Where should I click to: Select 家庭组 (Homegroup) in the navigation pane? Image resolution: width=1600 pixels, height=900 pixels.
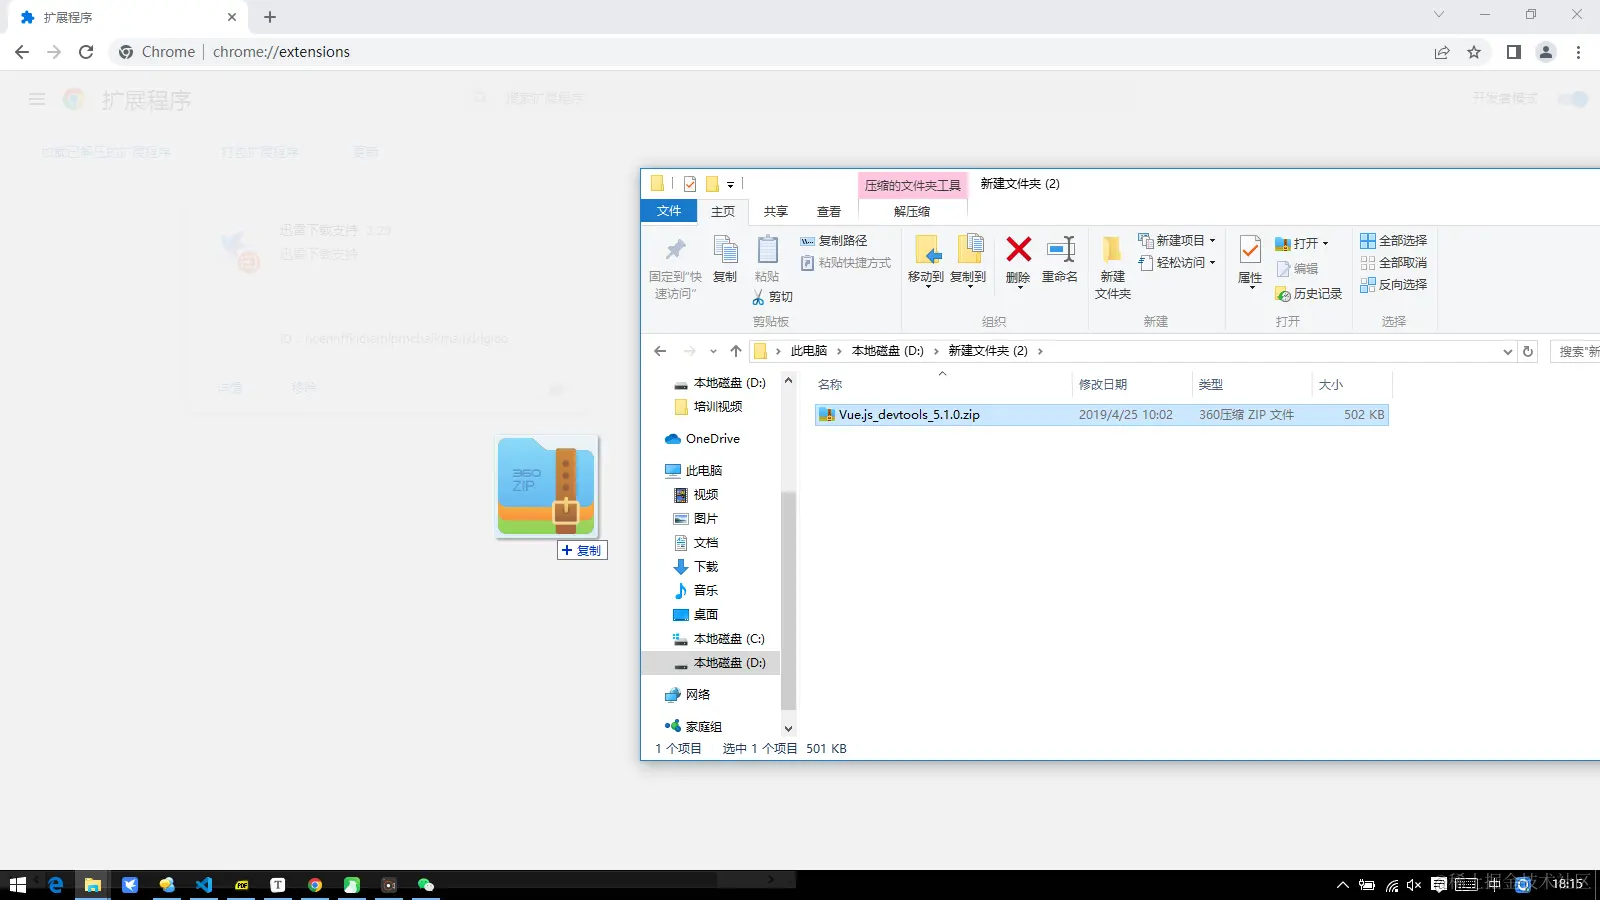pos(693,727)
